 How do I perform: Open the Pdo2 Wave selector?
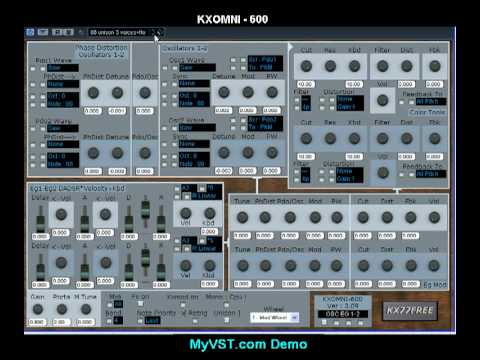63,128
